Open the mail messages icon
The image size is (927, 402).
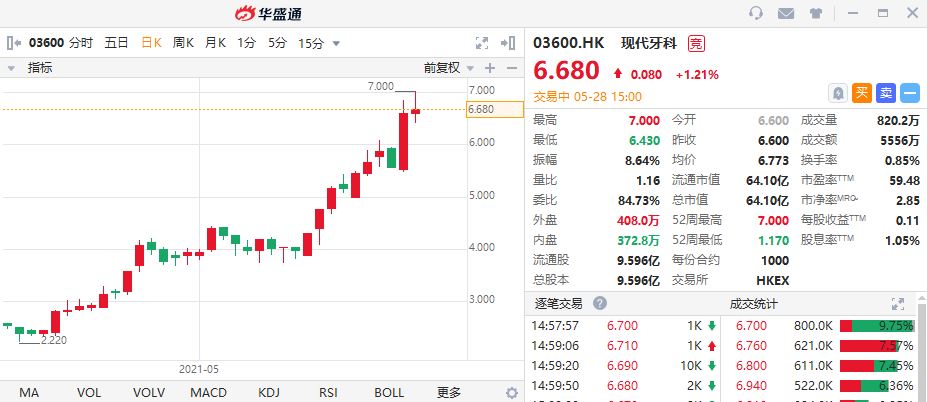point(786,13)
